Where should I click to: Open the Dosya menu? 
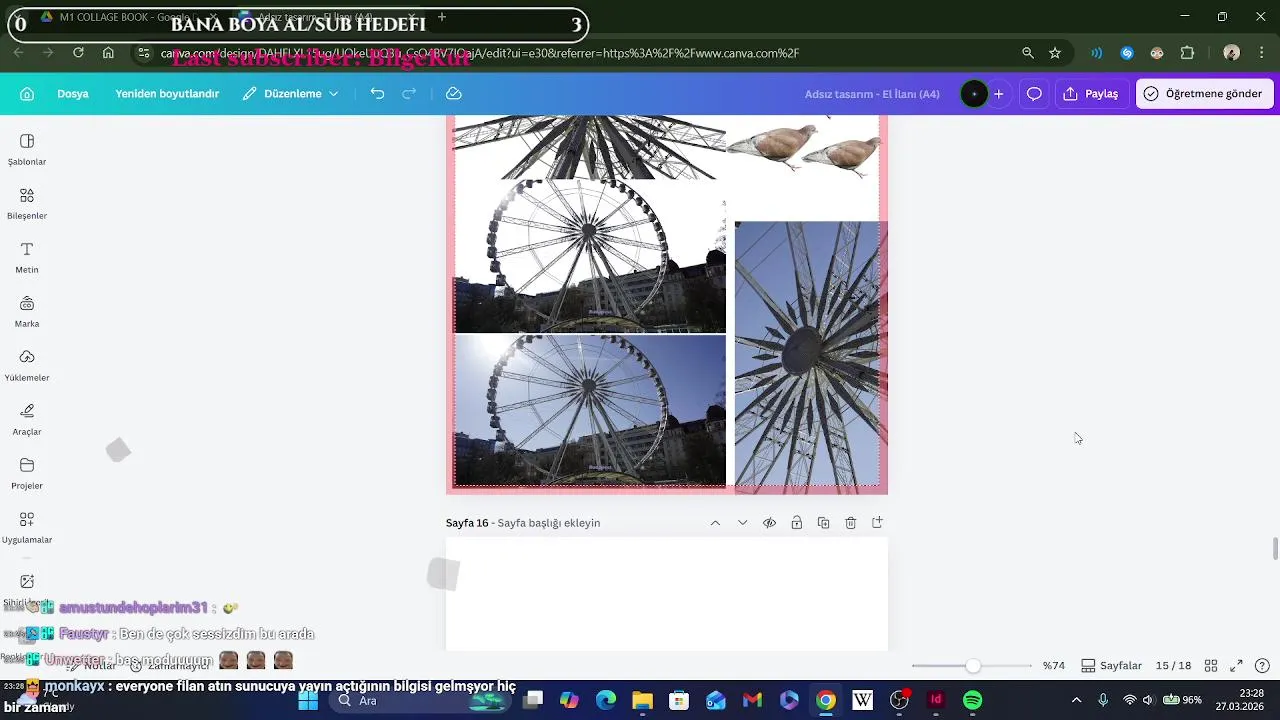(x=73, y=94)
